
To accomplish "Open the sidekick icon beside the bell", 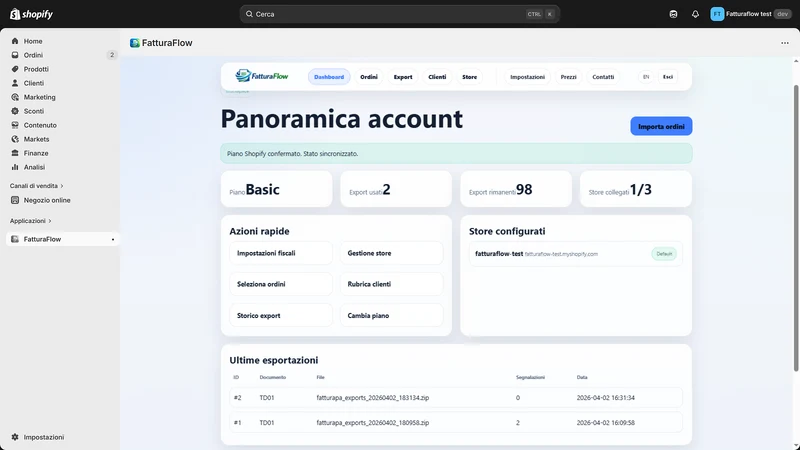I will point(673,14).
